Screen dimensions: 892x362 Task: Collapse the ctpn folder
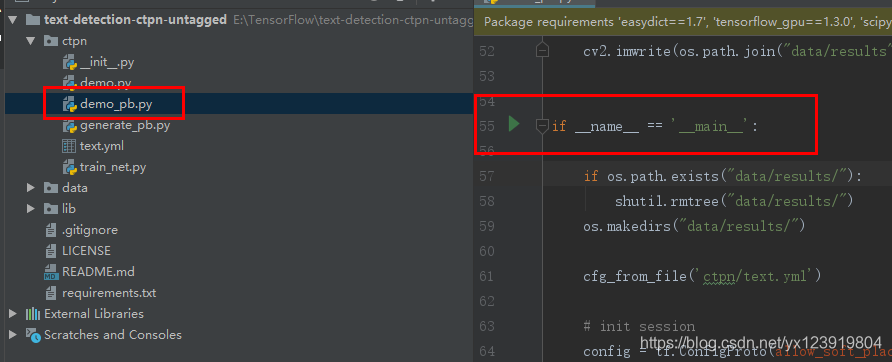31,41
